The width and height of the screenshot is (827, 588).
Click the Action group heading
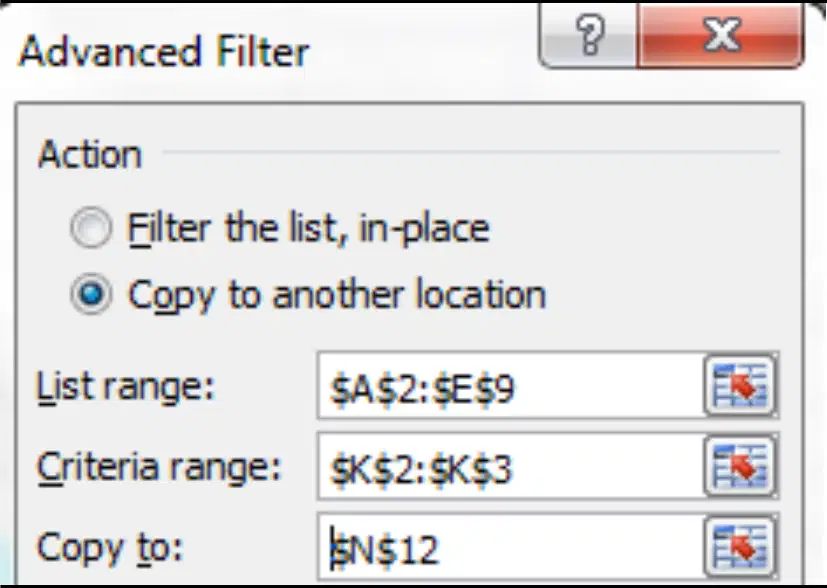pyautogui.click(x=90, y=155)
